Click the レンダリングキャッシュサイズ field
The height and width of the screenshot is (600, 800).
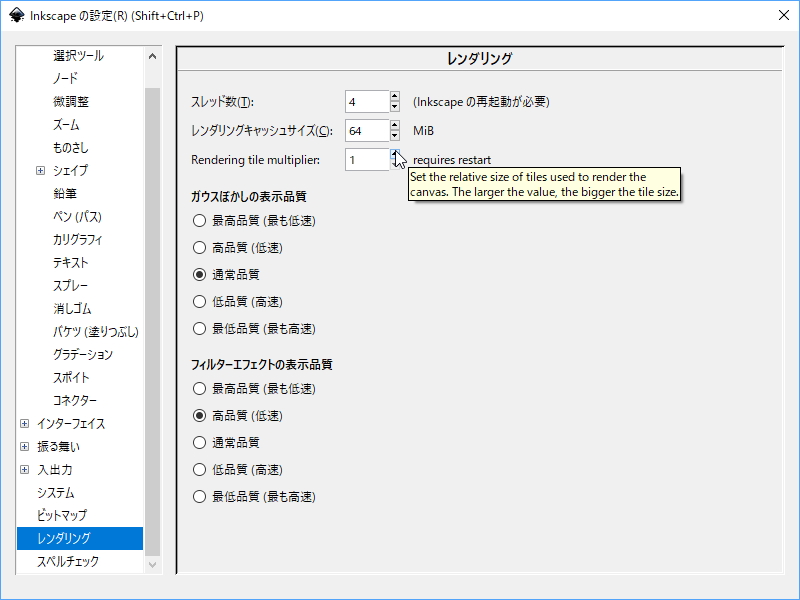coord(367,131)
